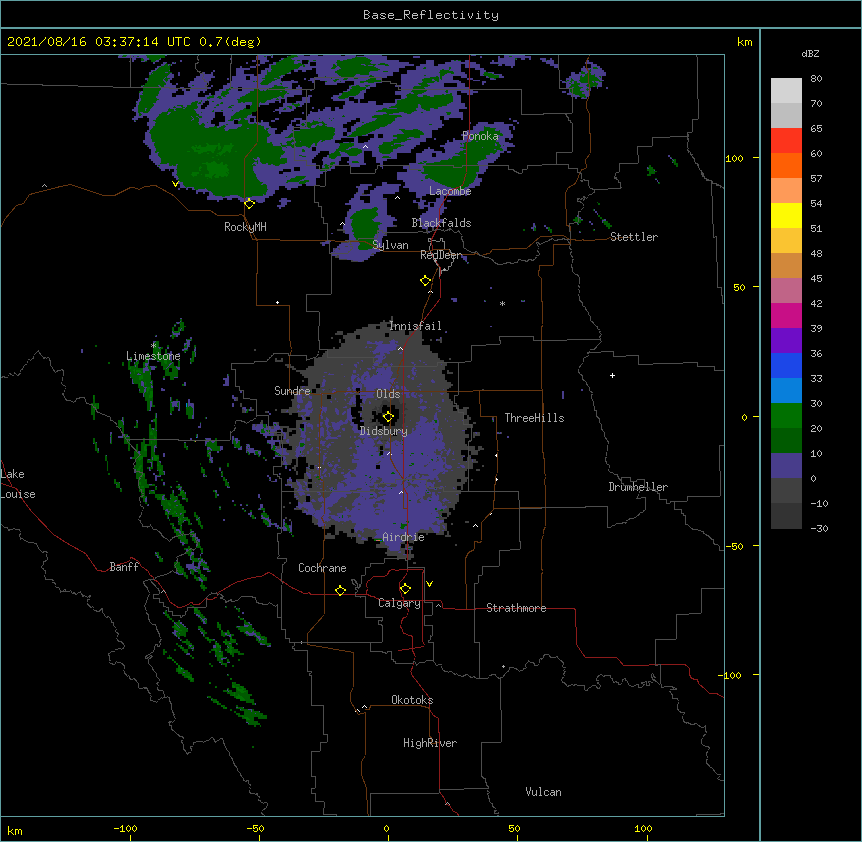The width and height of the screenshot is (862, 842).
Task: Select the pink 42-45 dBZ legend swatch
Action: (786, 291)
